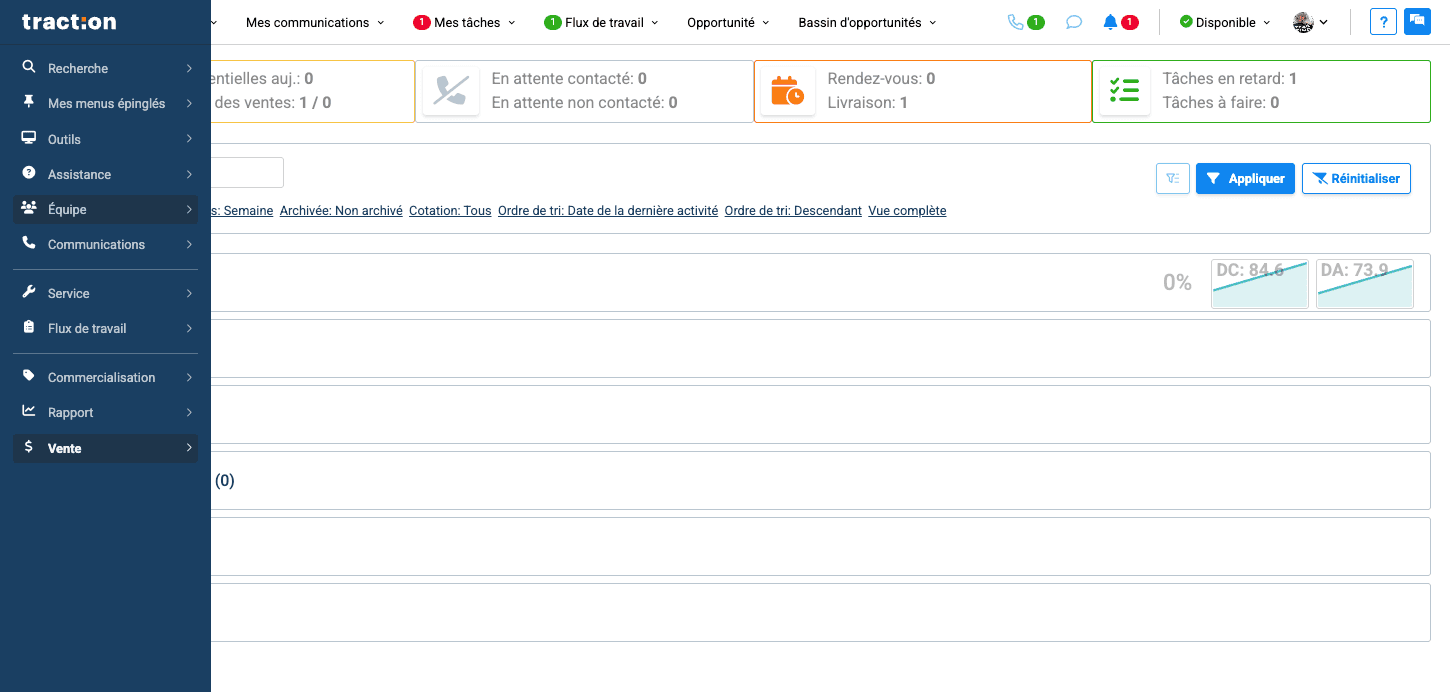Click the clipboard icon beside Flux de travail
The width and height of the screenshot is (1450, 692).
[x=29, y=328]
